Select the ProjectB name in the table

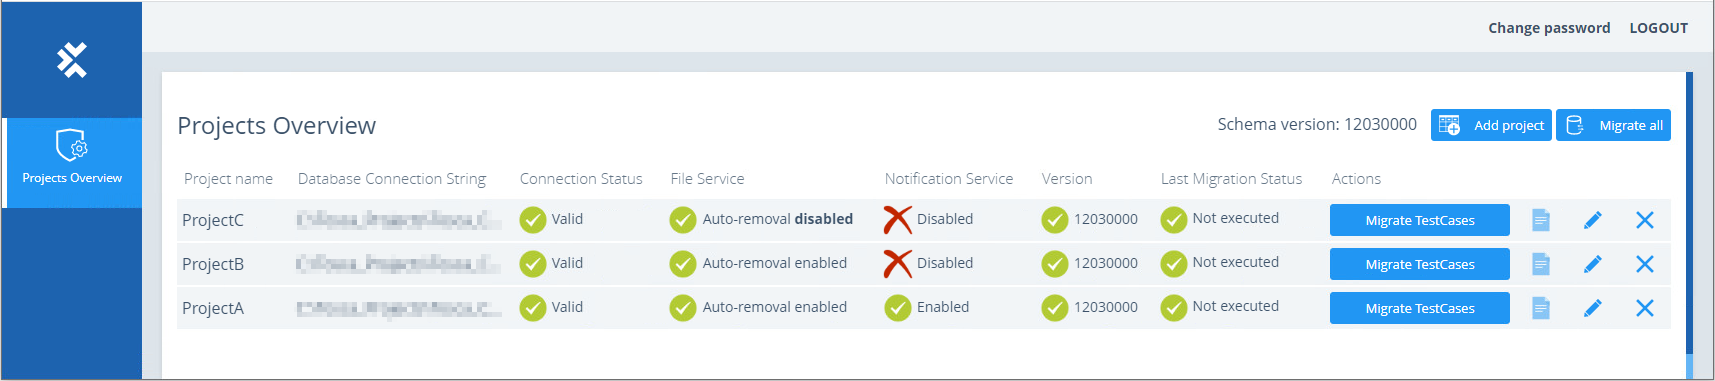coord(213,264)
